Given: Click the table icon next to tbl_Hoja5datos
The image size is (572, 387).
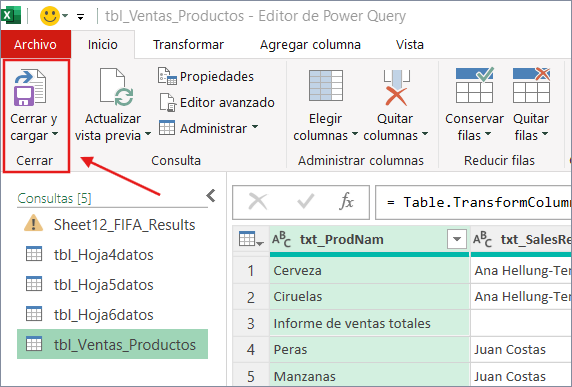Looking at the screenshot, I should (34, 284).
